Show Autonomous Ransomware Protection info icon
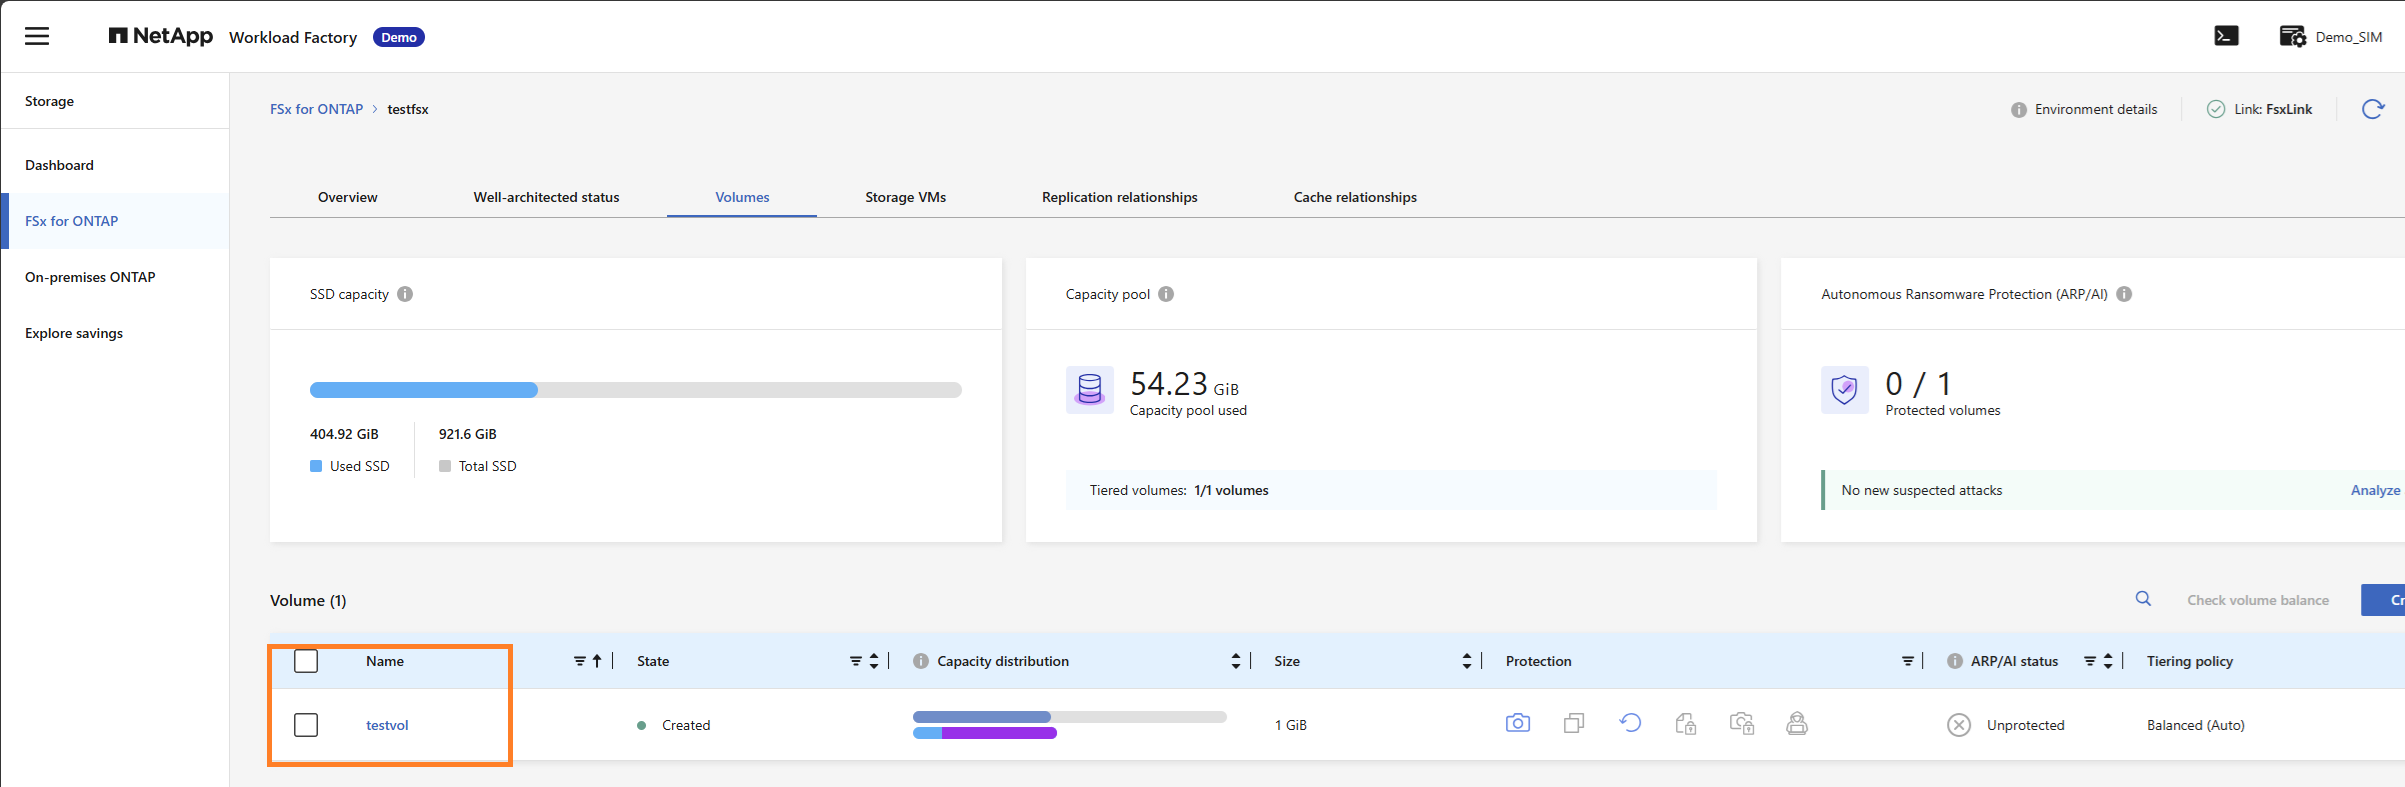This screenshot has height=787, width=2405. [2124, 294]
